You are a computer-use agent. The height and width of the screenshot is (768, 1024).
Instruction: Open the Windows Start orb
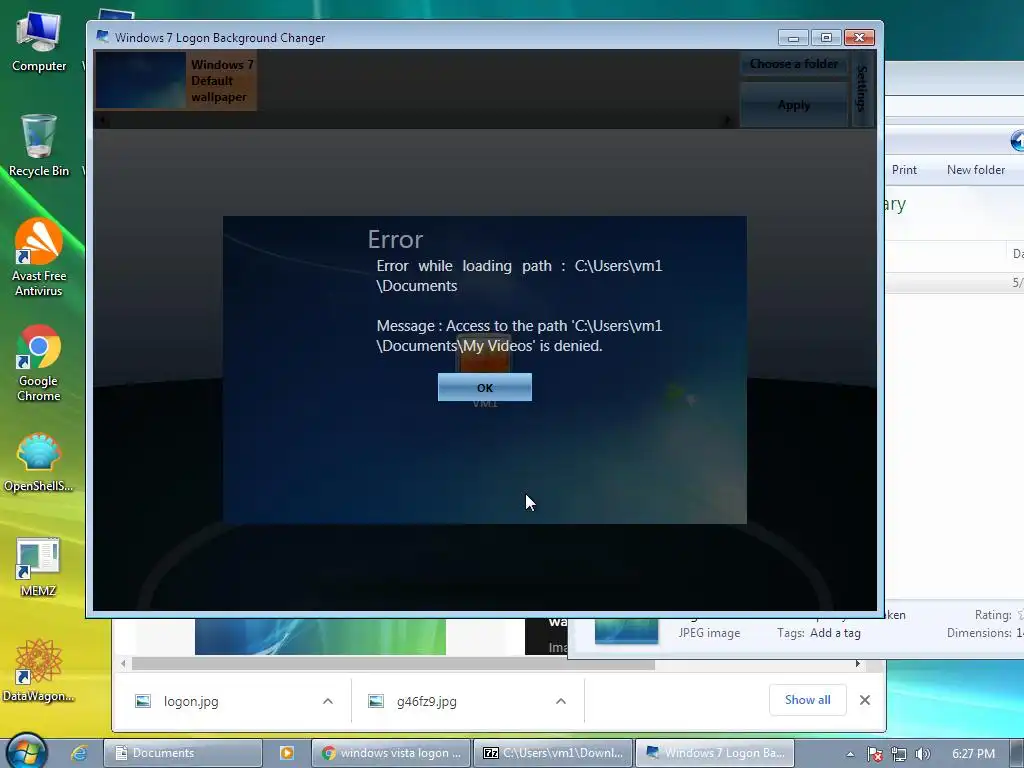[27, 751]
